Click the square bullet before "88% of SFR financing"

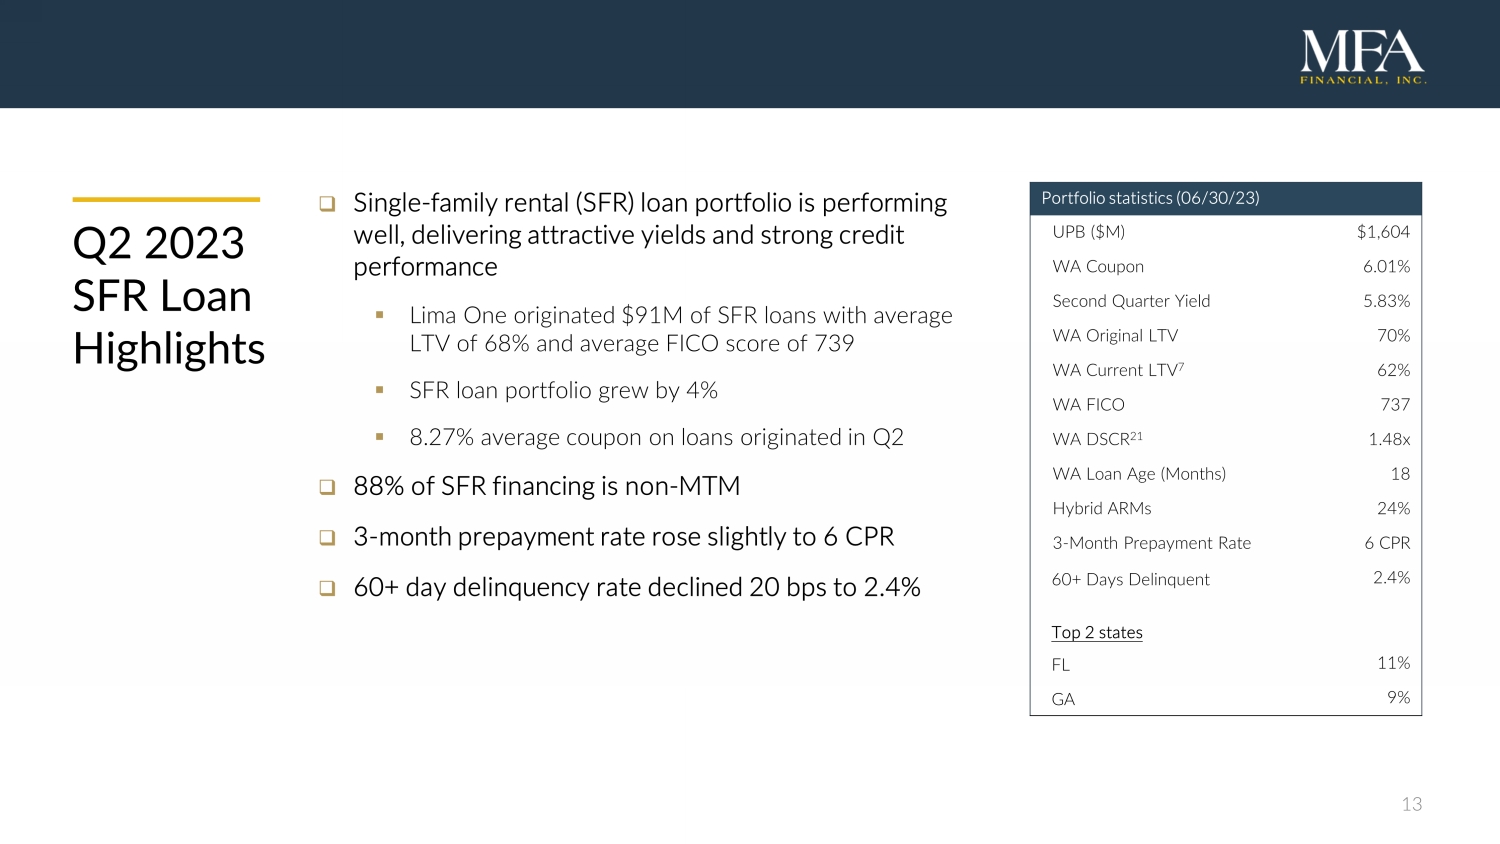327,487
